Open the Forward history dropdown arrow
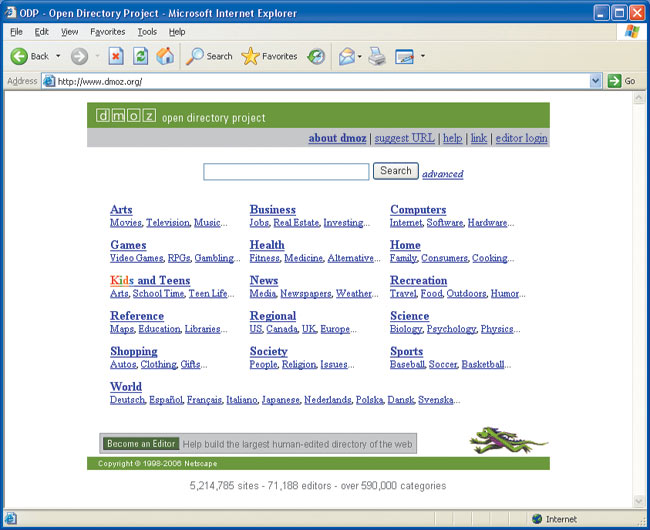The width and height of the screenshot is (650, 530). pyautogui.click(x=97, y=56)
